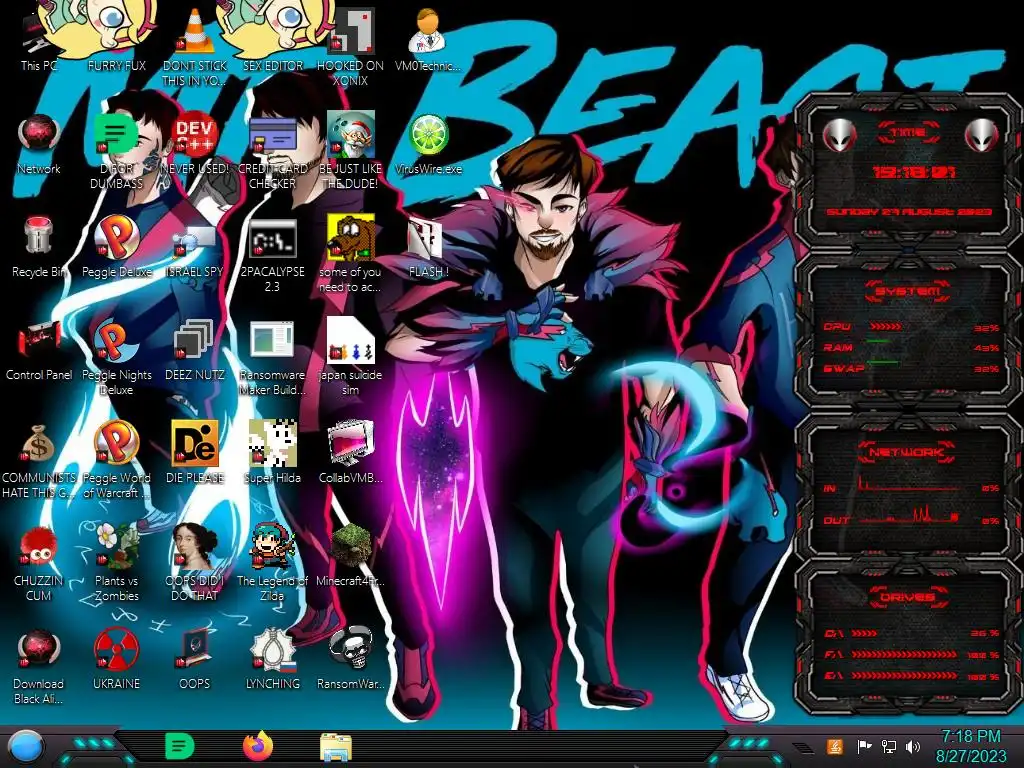Click the TIME gadget header
This screenshot has height=768, width=1024.
(x=908, y=133)
